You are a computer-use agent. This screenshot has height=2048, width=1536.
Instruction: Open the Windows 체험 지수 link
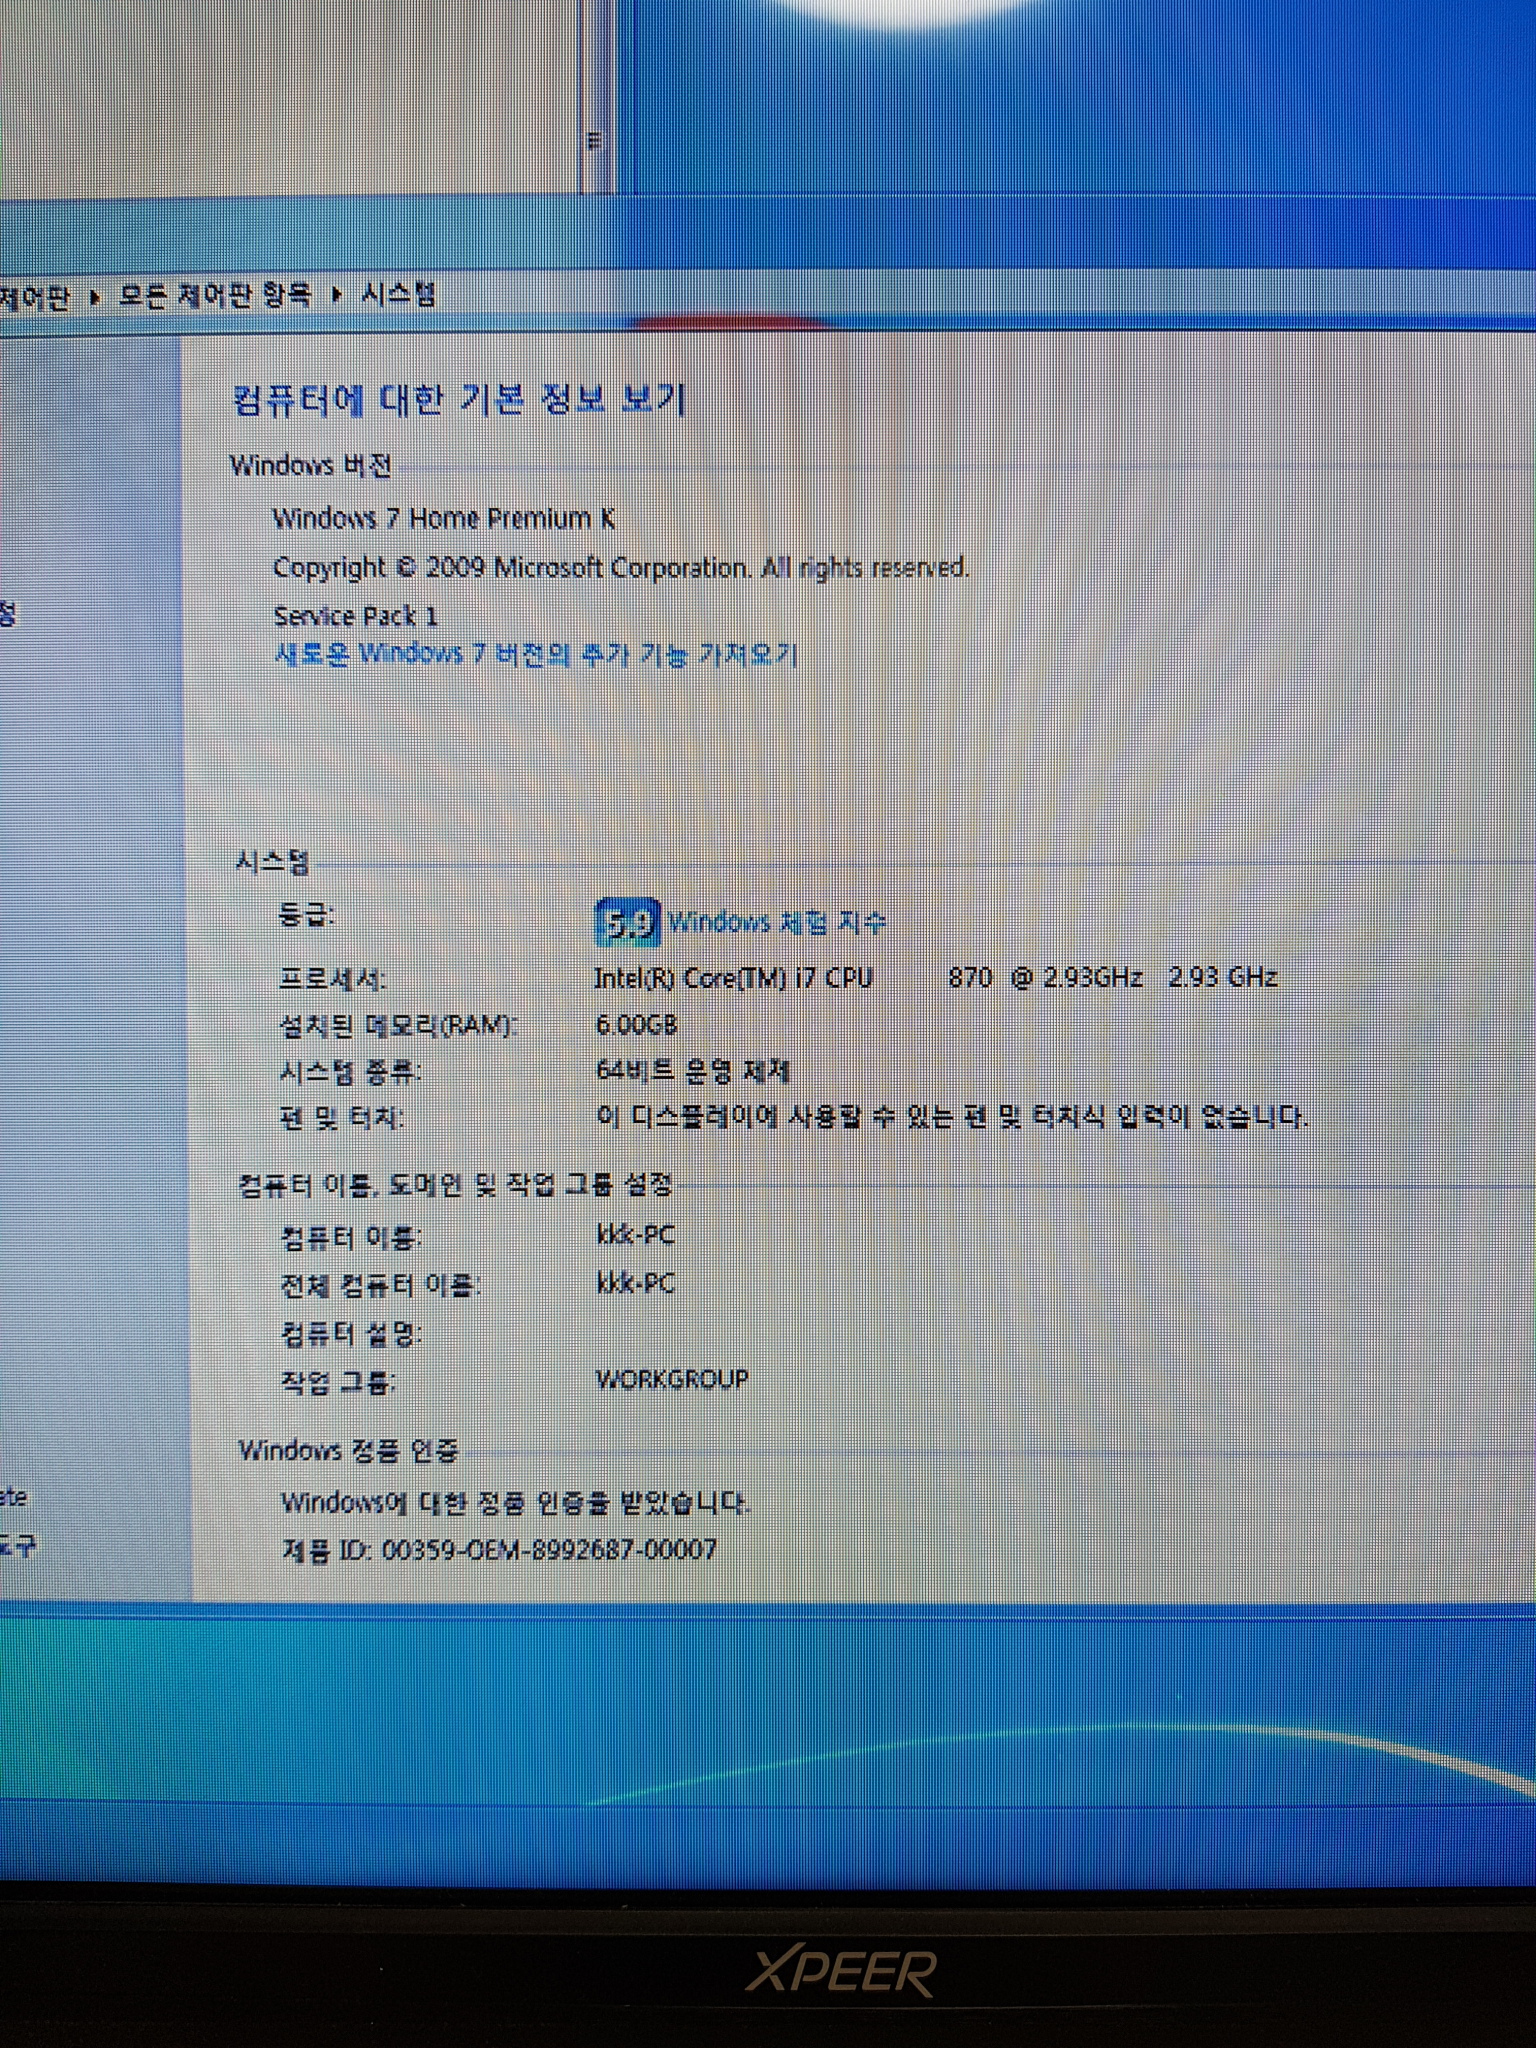coord(777,922)
